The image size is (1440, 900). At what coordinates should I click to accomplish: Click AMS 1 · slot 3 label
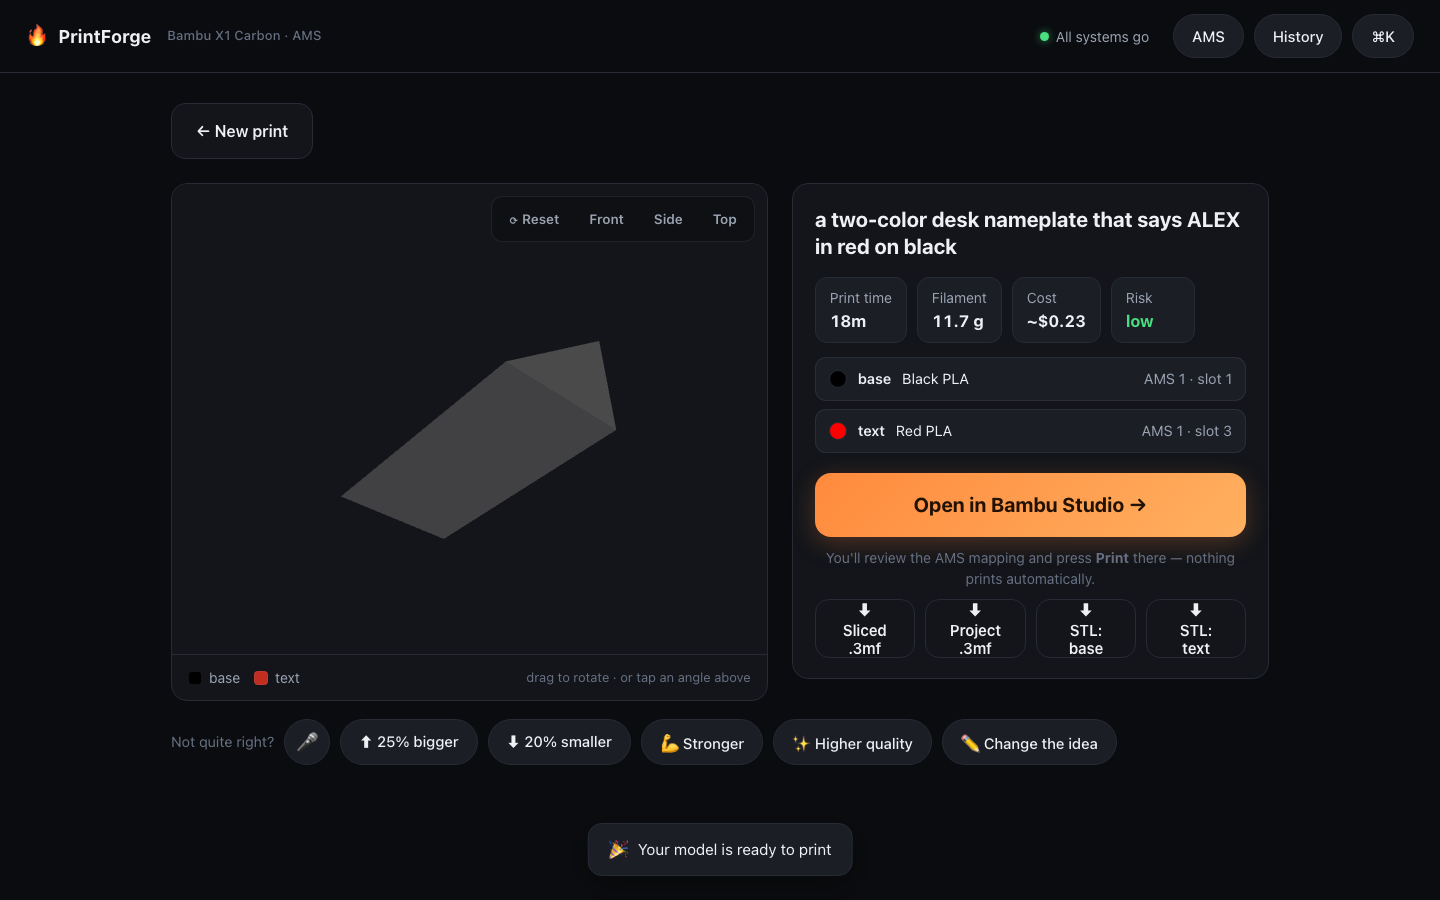1187,431
